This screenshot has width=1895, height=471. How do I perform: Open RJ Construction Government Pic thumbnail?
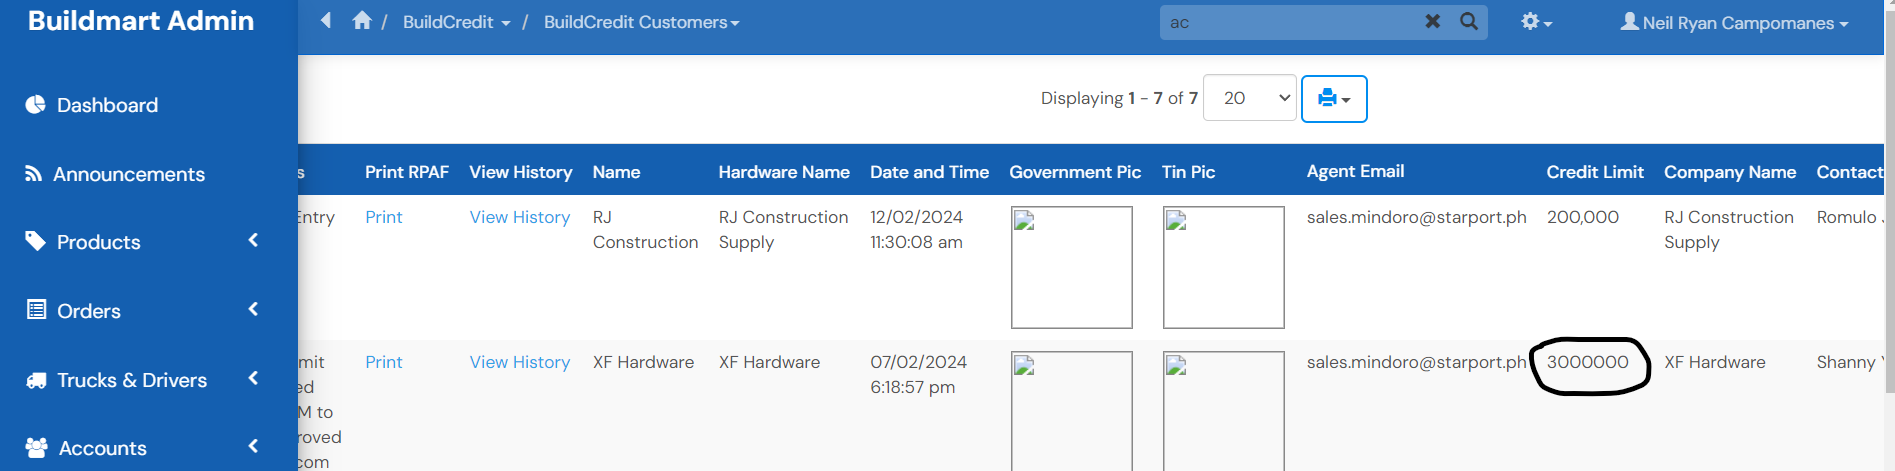pos(1071,267)
